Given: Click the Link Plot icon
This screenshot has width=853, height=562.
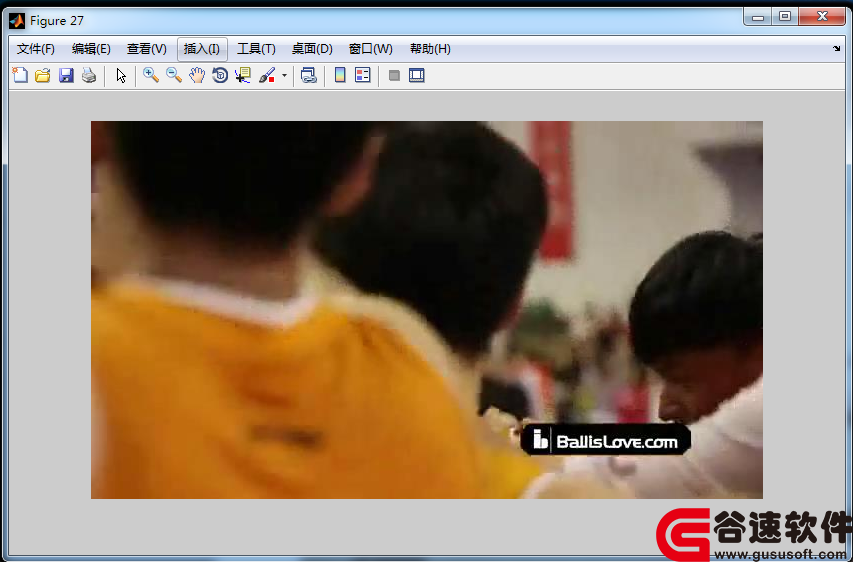Looking at the screenshot, I should 308,75.
